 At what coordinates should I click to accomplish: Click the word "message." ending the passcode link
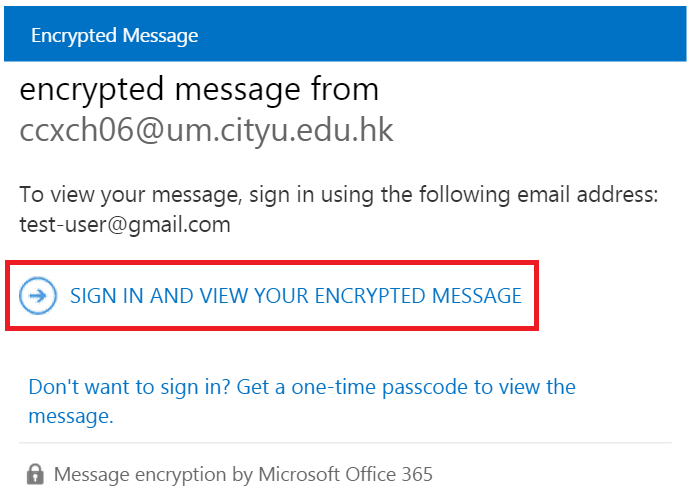[70, 416]
